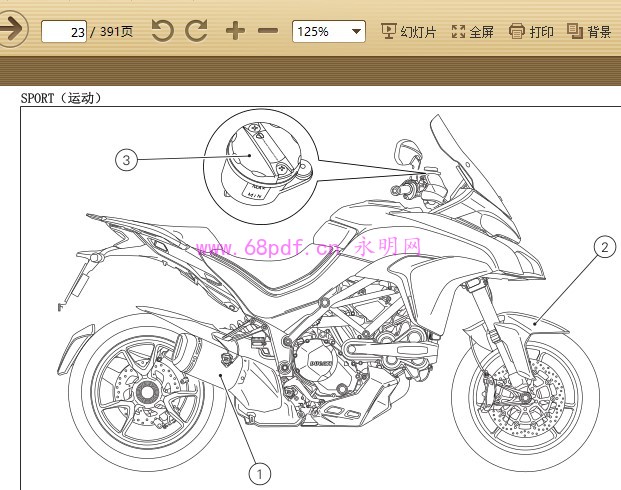This screenshot has width=621, height=490.
Task: Expand the zoom list using its arrow
Action: [357, 32]
